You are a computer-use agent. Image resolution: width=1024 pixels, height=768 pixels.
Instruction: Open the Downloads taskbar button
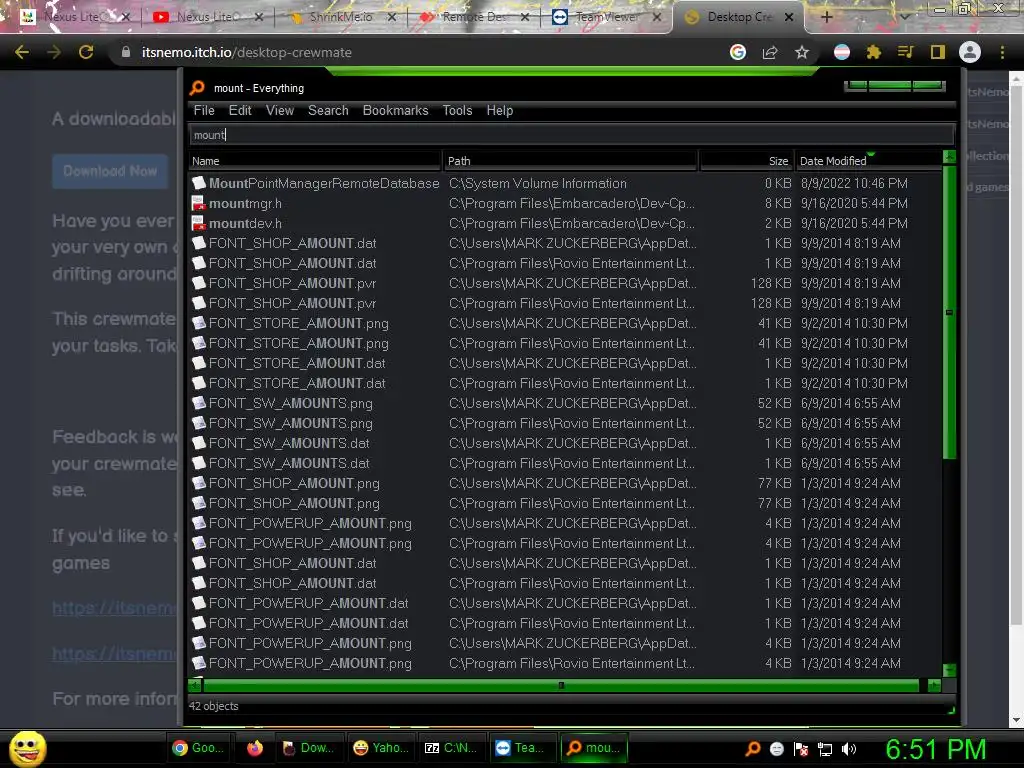pos(308,748)
